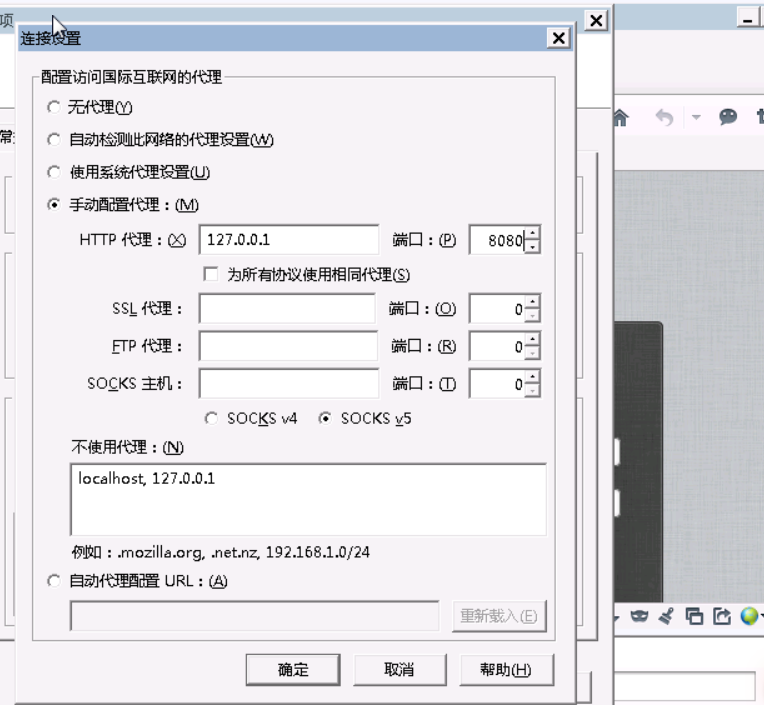Click the FTP port (R) number field

(x=497, y=346)
